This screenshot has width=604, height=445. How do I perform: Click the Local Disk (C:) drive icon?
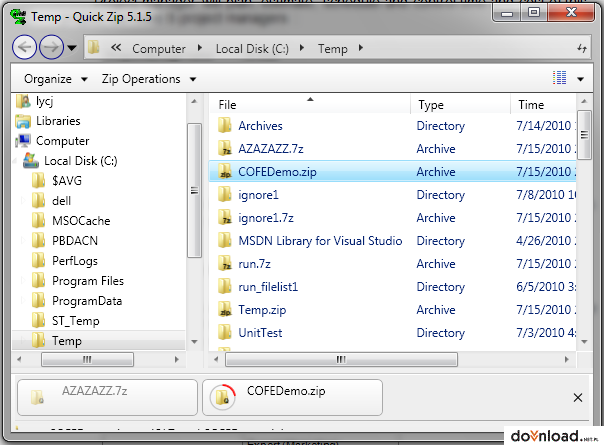coord(31,161)
